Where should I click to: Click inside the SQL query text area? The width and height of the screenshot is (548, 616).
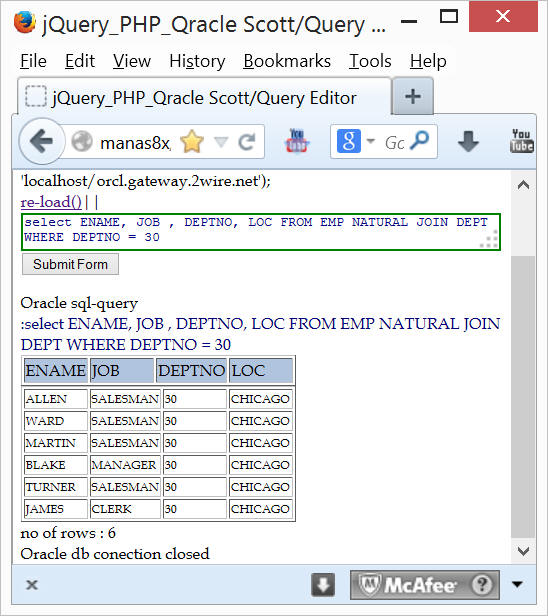261,232
